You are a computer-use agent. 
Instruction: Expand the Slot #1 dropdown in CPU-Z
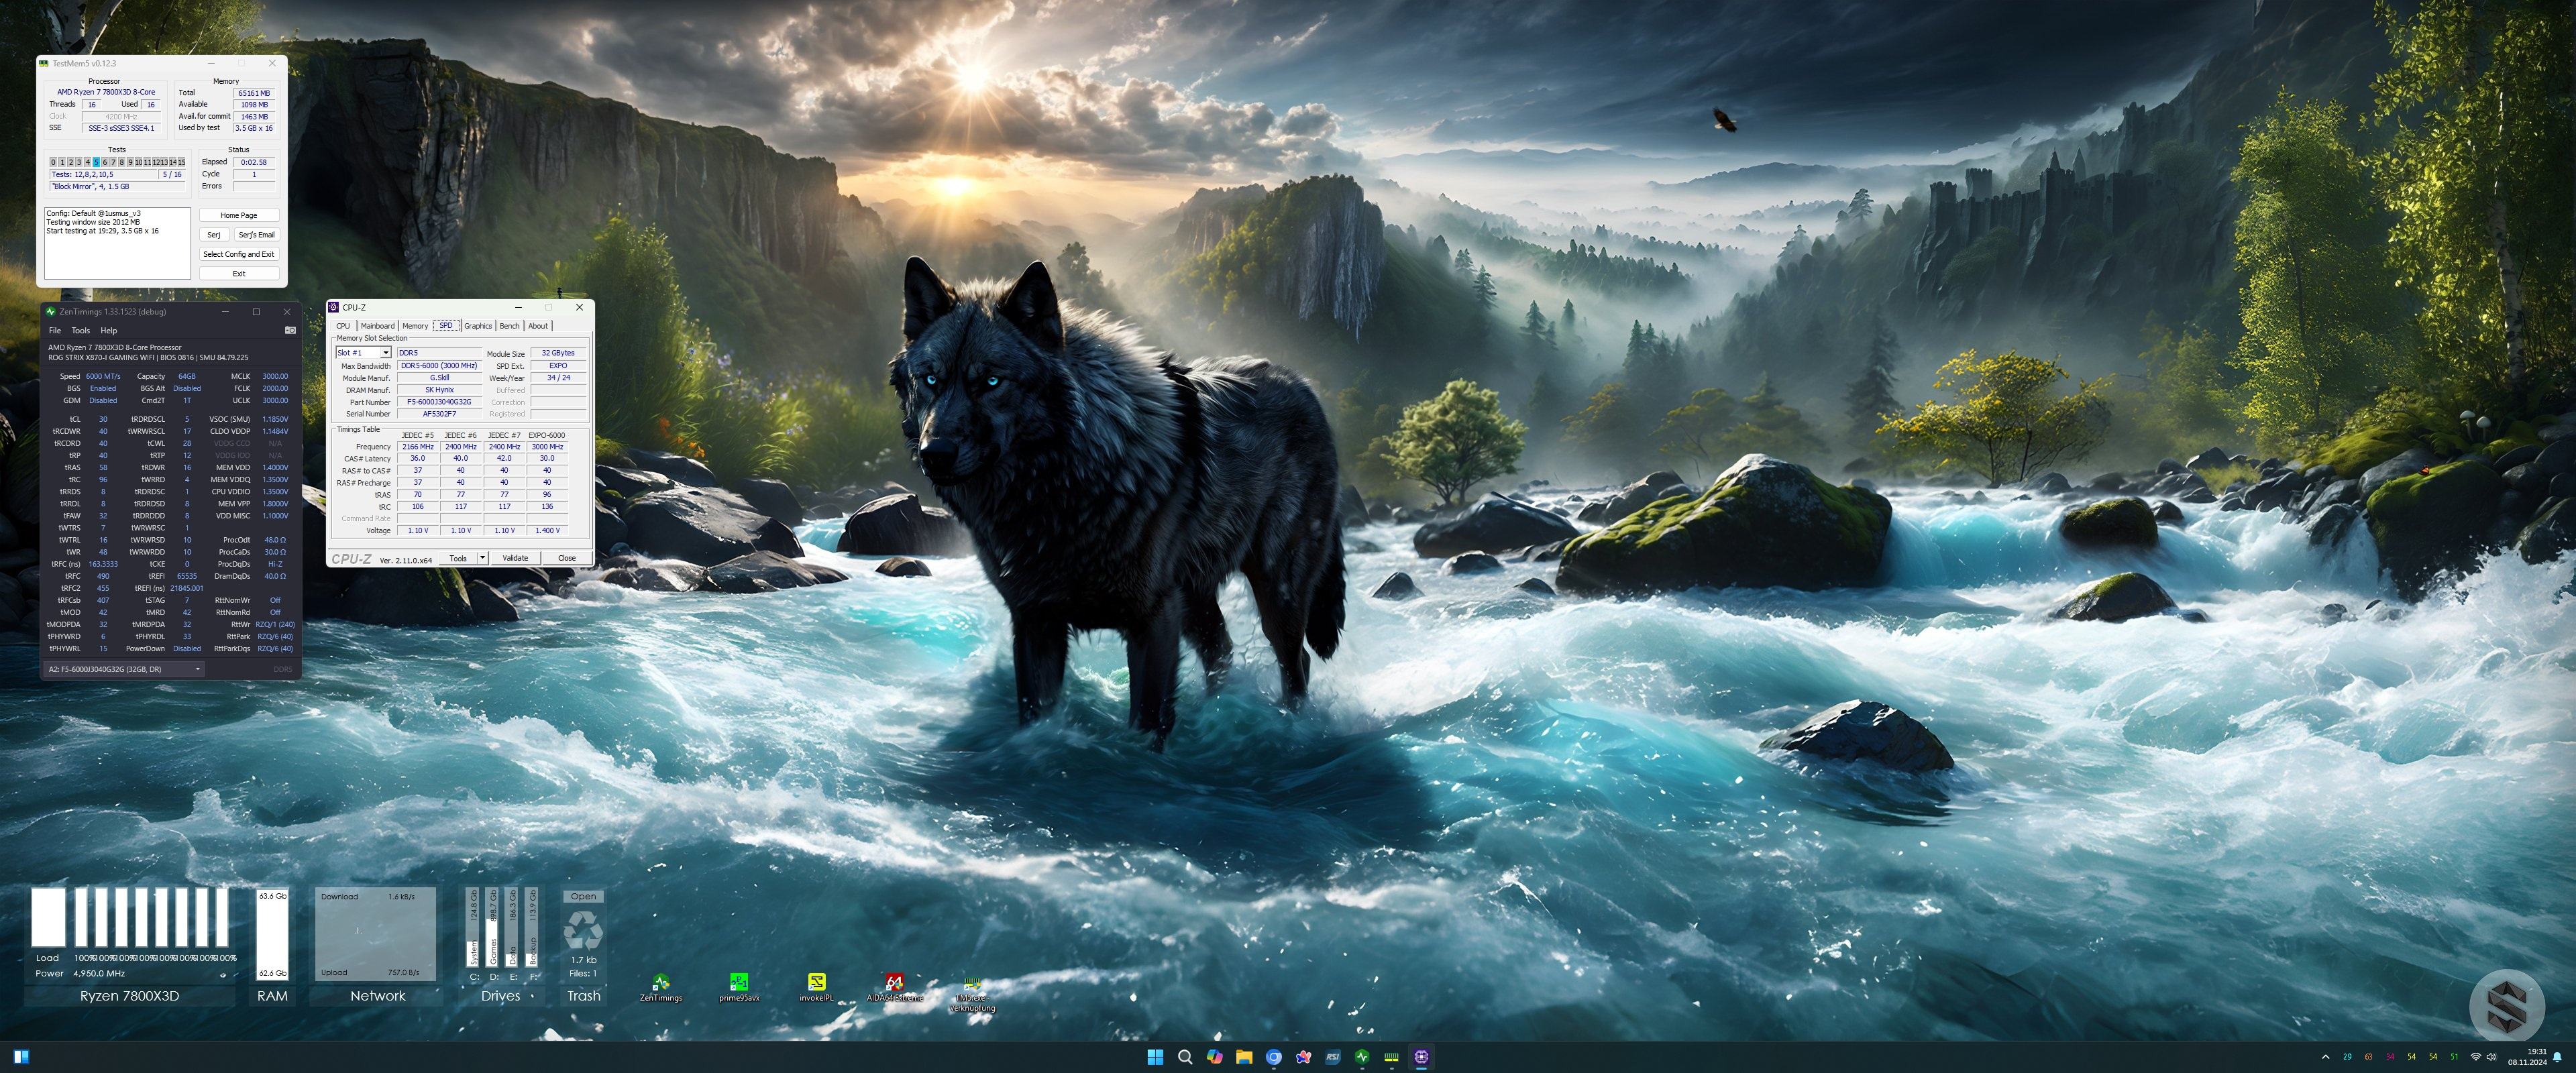pos(386,353)
